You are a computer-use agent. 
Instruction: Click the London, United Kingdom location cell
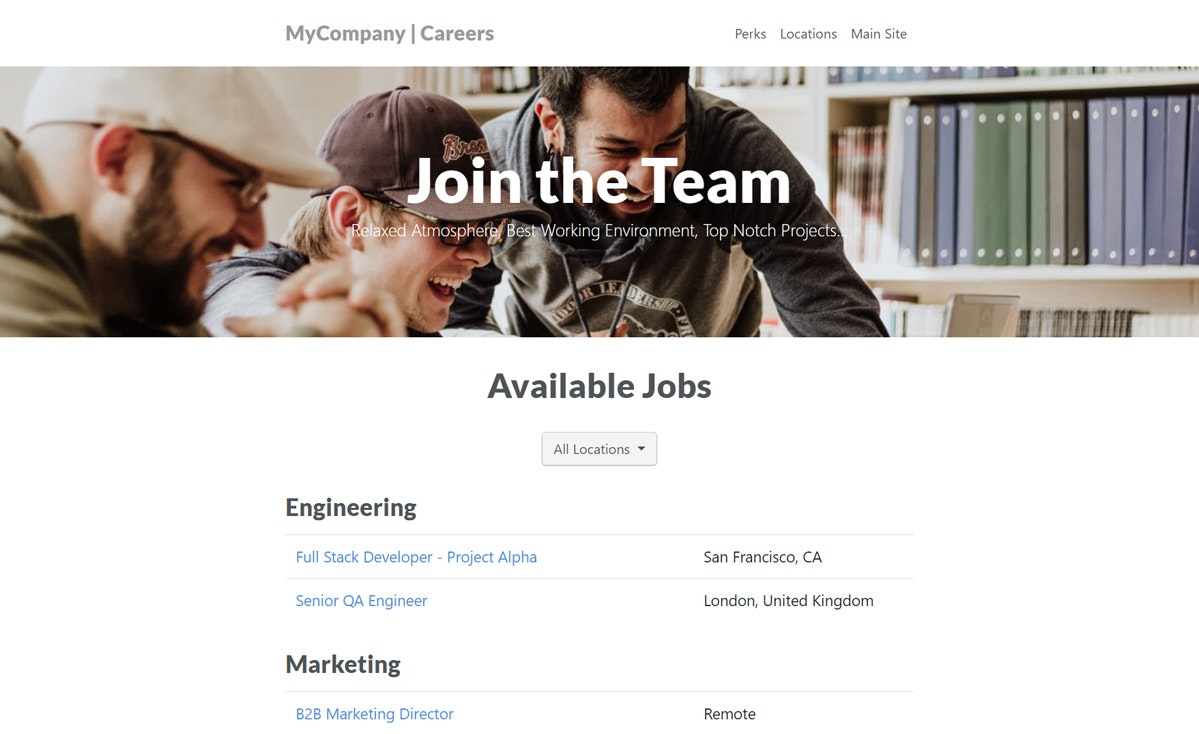(x=788, y=601)
